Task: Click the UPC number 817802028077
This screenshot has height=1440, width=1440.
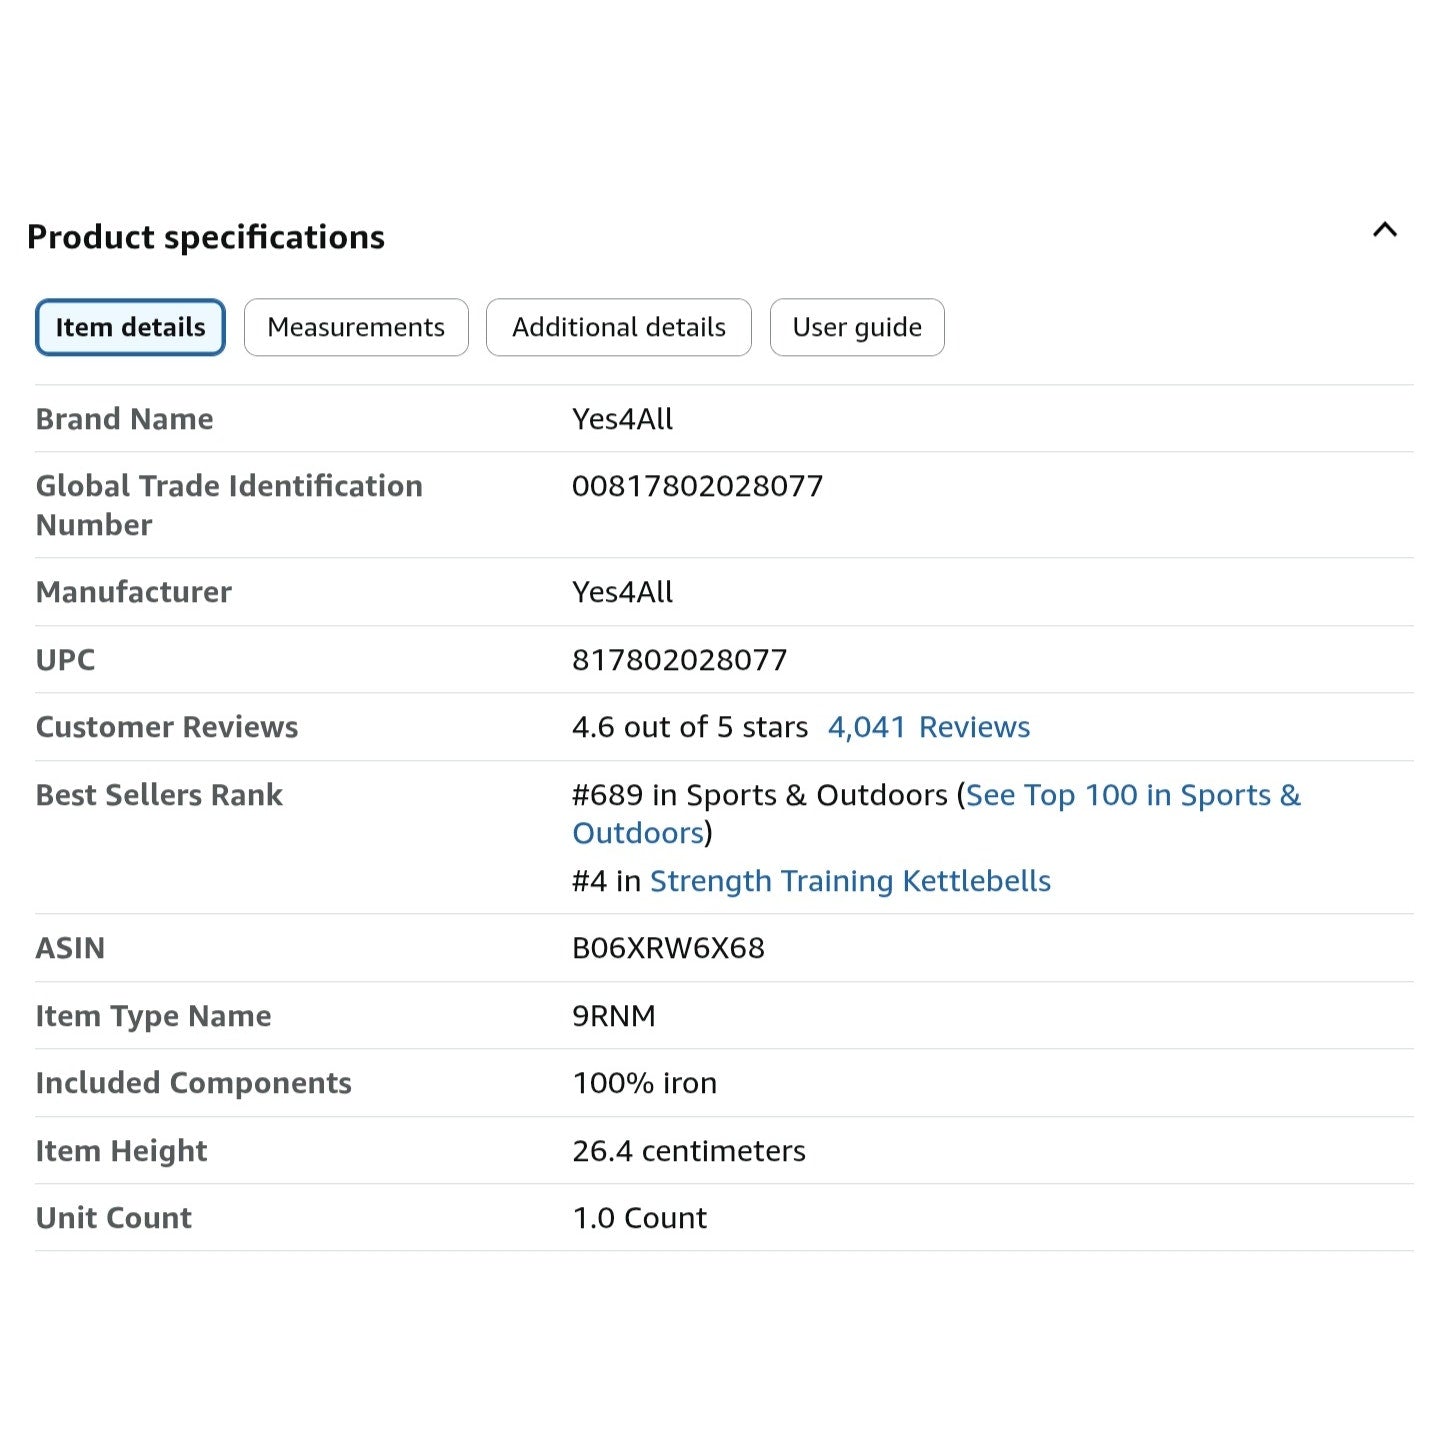Action: pyautogui.click(x=679, y=660)
